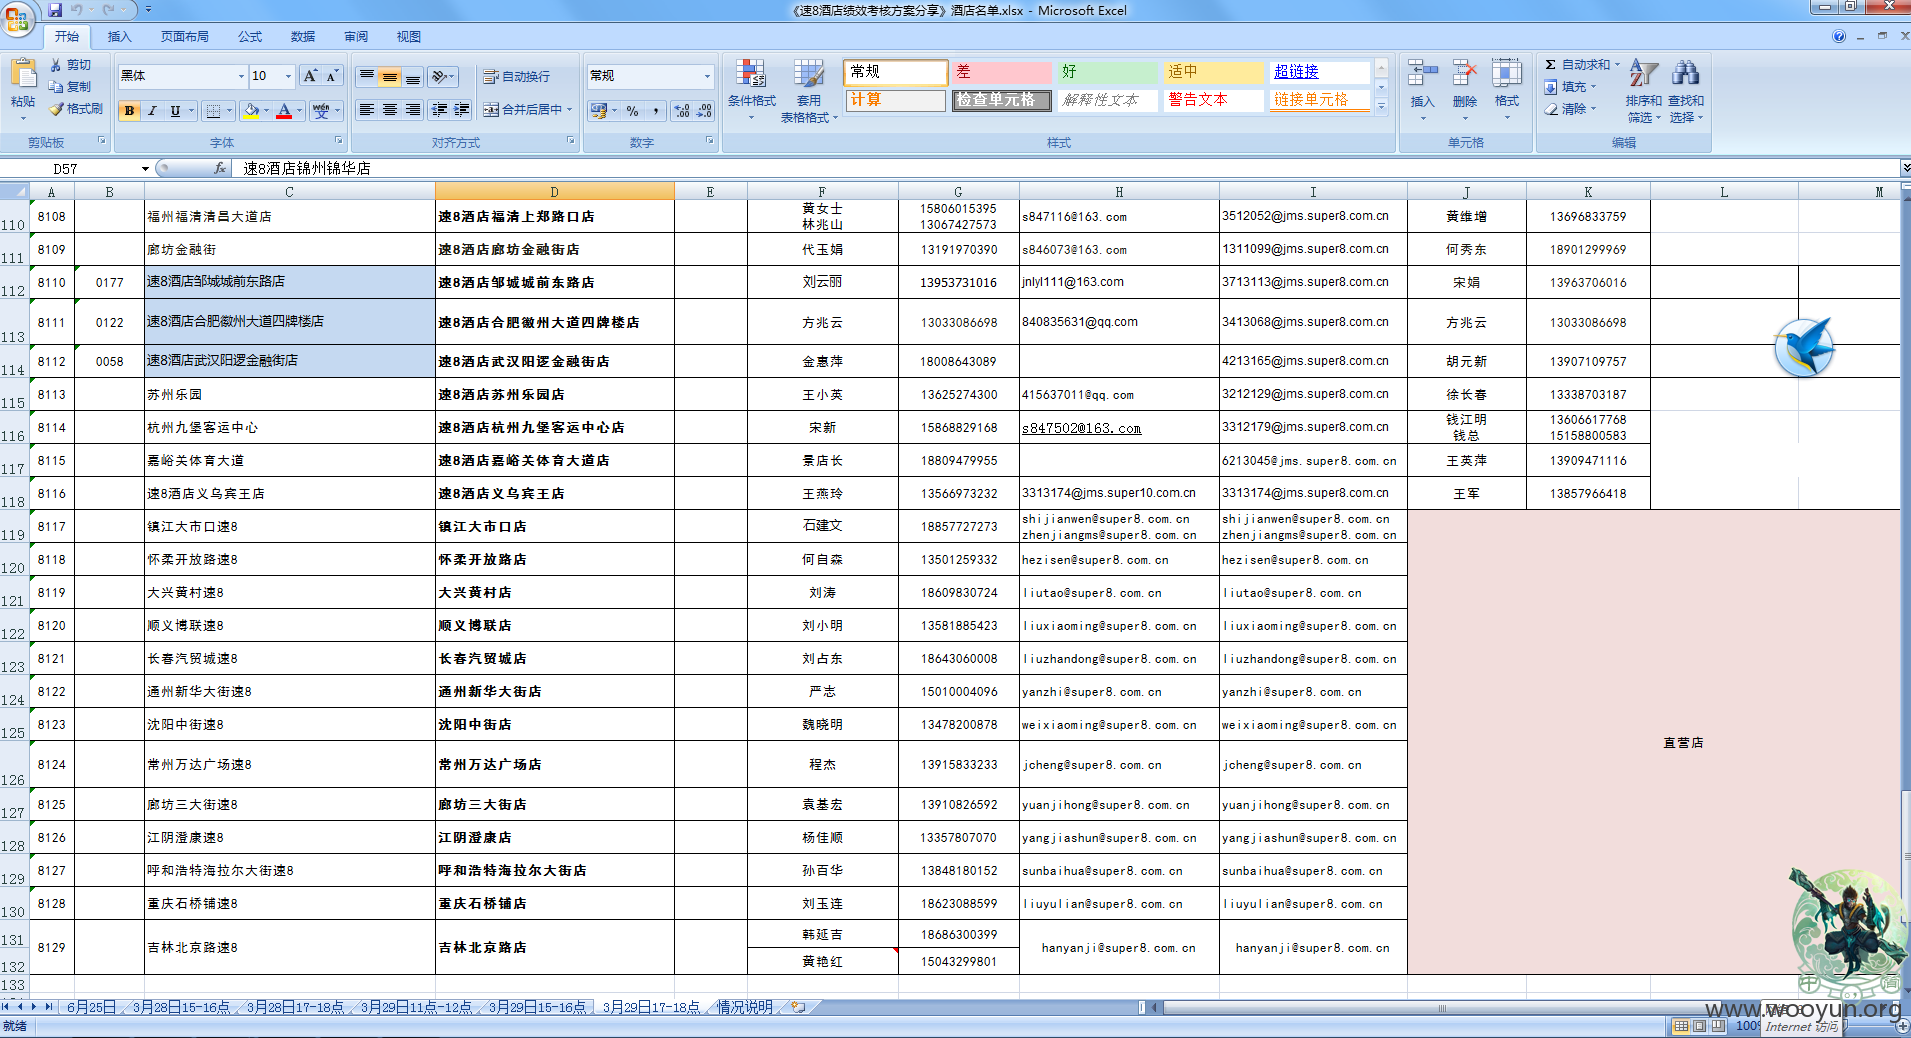This screenshot has height=1038, width=1911.
Task: Click the Comma Style icon
Action: [656, 111]
